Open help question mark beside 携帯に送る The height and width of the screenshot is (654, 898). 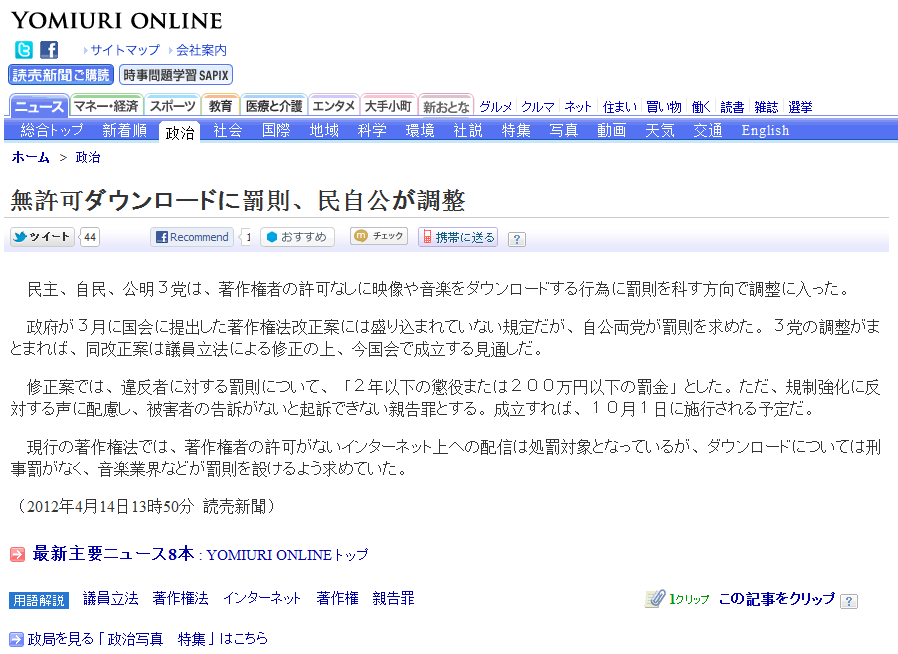click(517, 239)
